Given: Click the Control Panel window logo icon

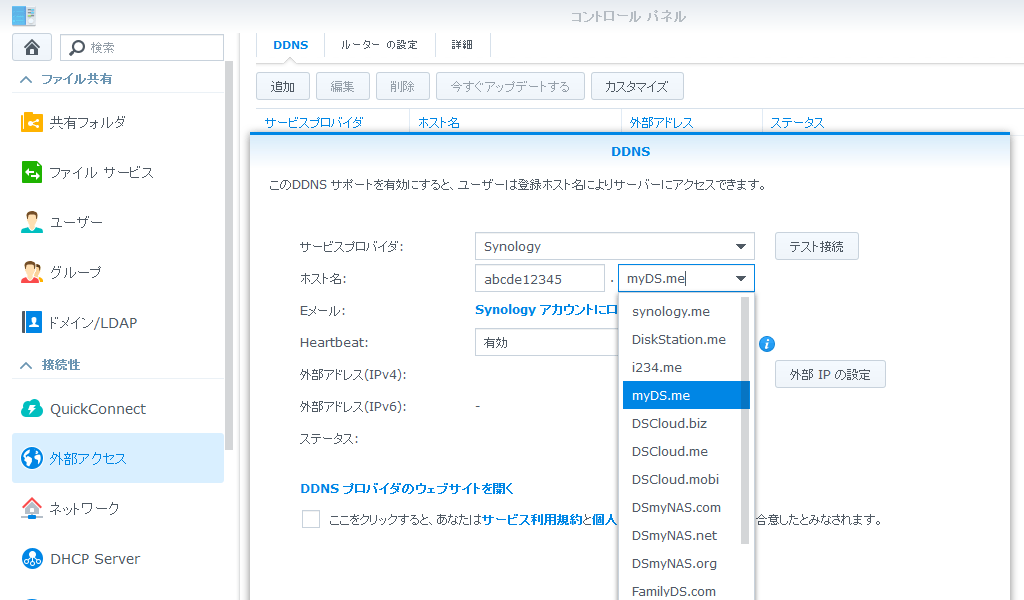Looking at the screenshot, I should (x=24, y=16).
